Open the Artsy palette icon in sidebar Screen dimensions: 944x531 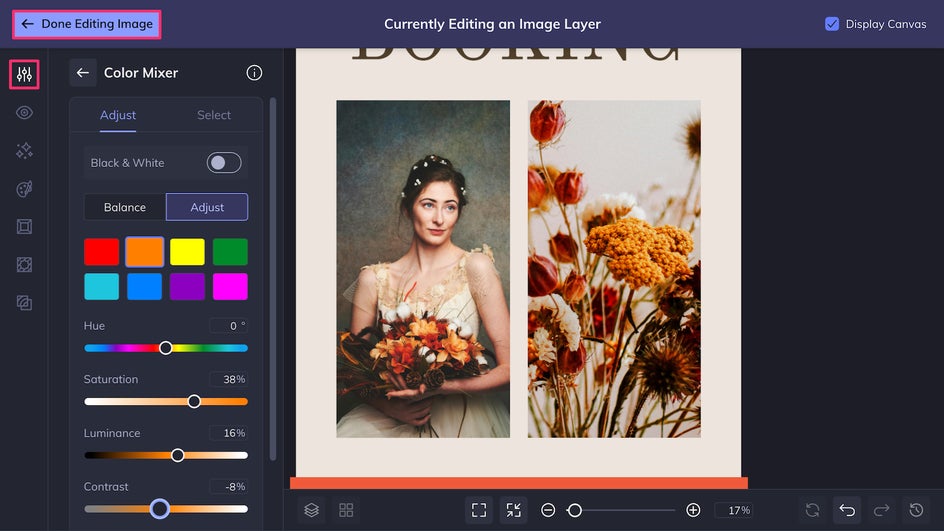pos(24,189)
